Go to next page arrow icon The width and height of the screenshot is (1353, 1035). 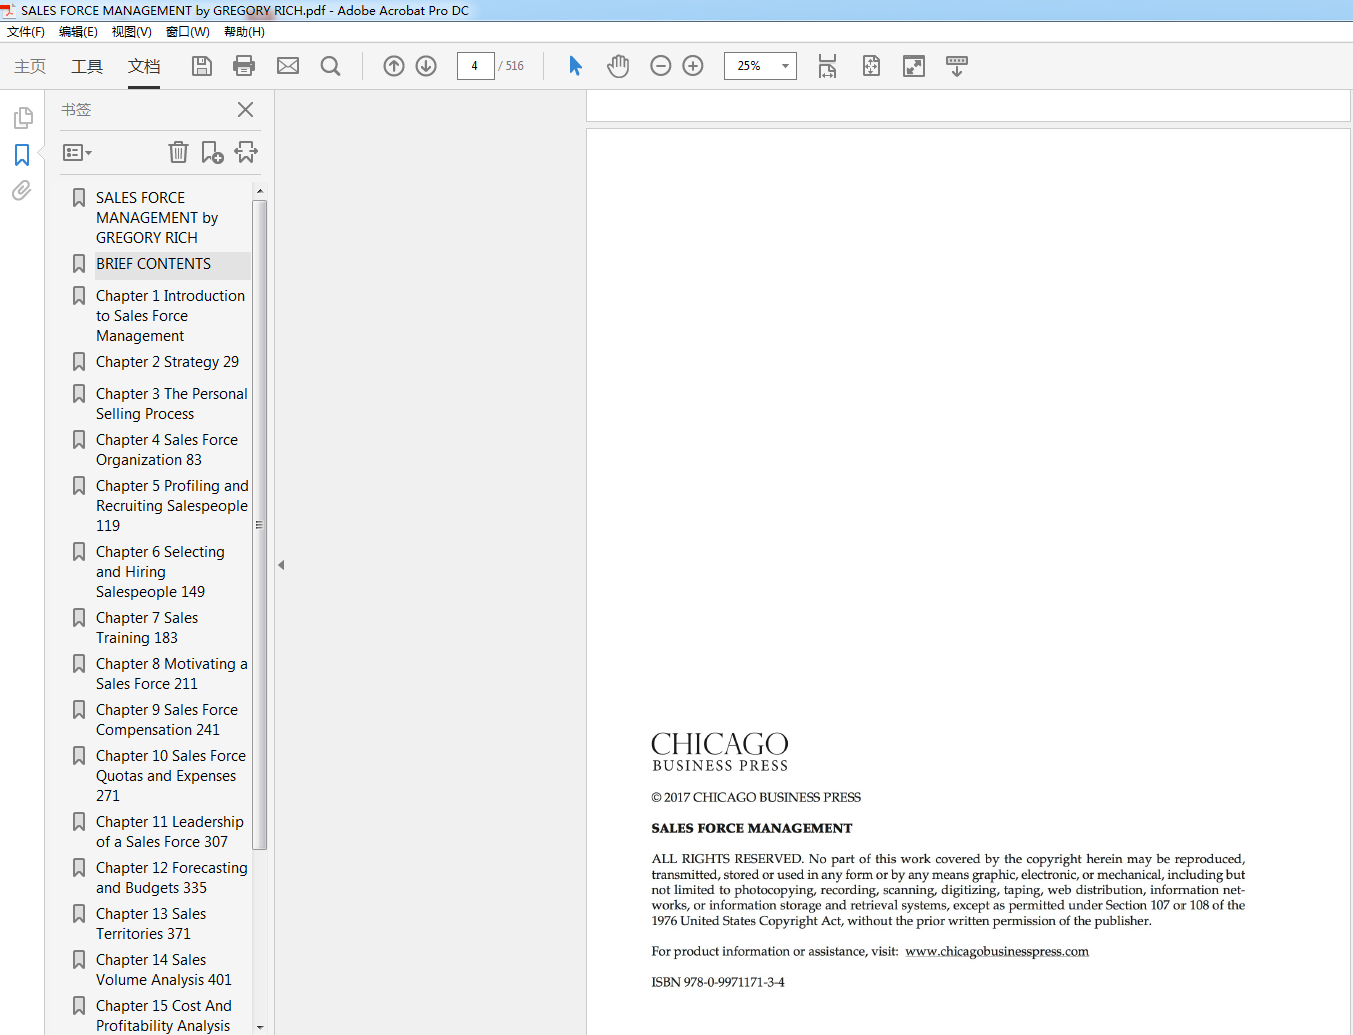tap(426, 66)
